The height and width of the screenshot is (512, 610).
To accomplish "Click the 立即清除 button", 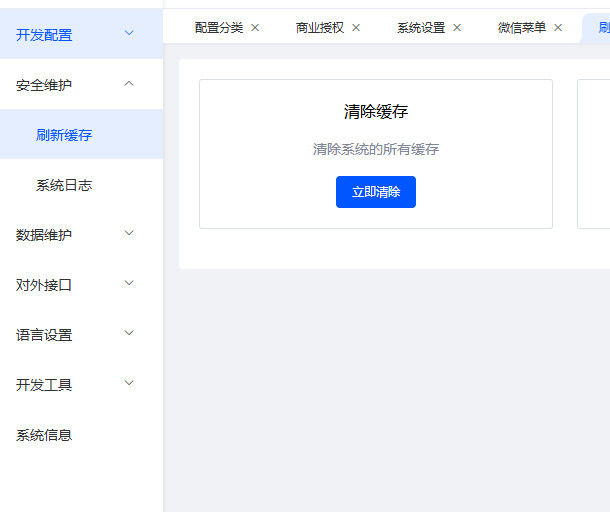I will coord(375,192).
